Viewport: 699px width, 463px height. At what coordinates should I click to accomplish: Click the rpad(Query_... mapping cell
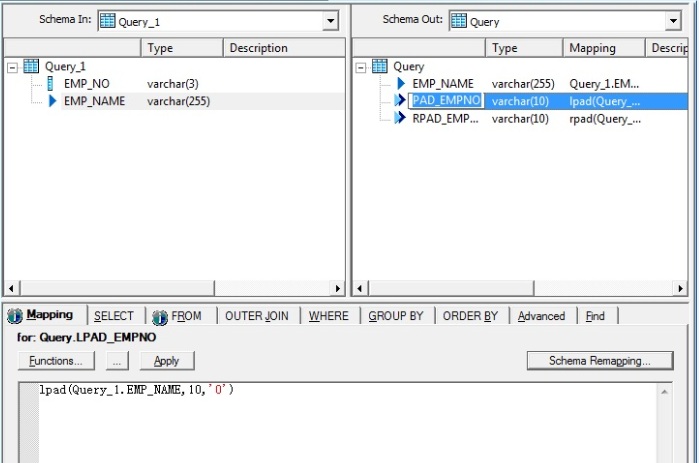click(x=605, y=119)
